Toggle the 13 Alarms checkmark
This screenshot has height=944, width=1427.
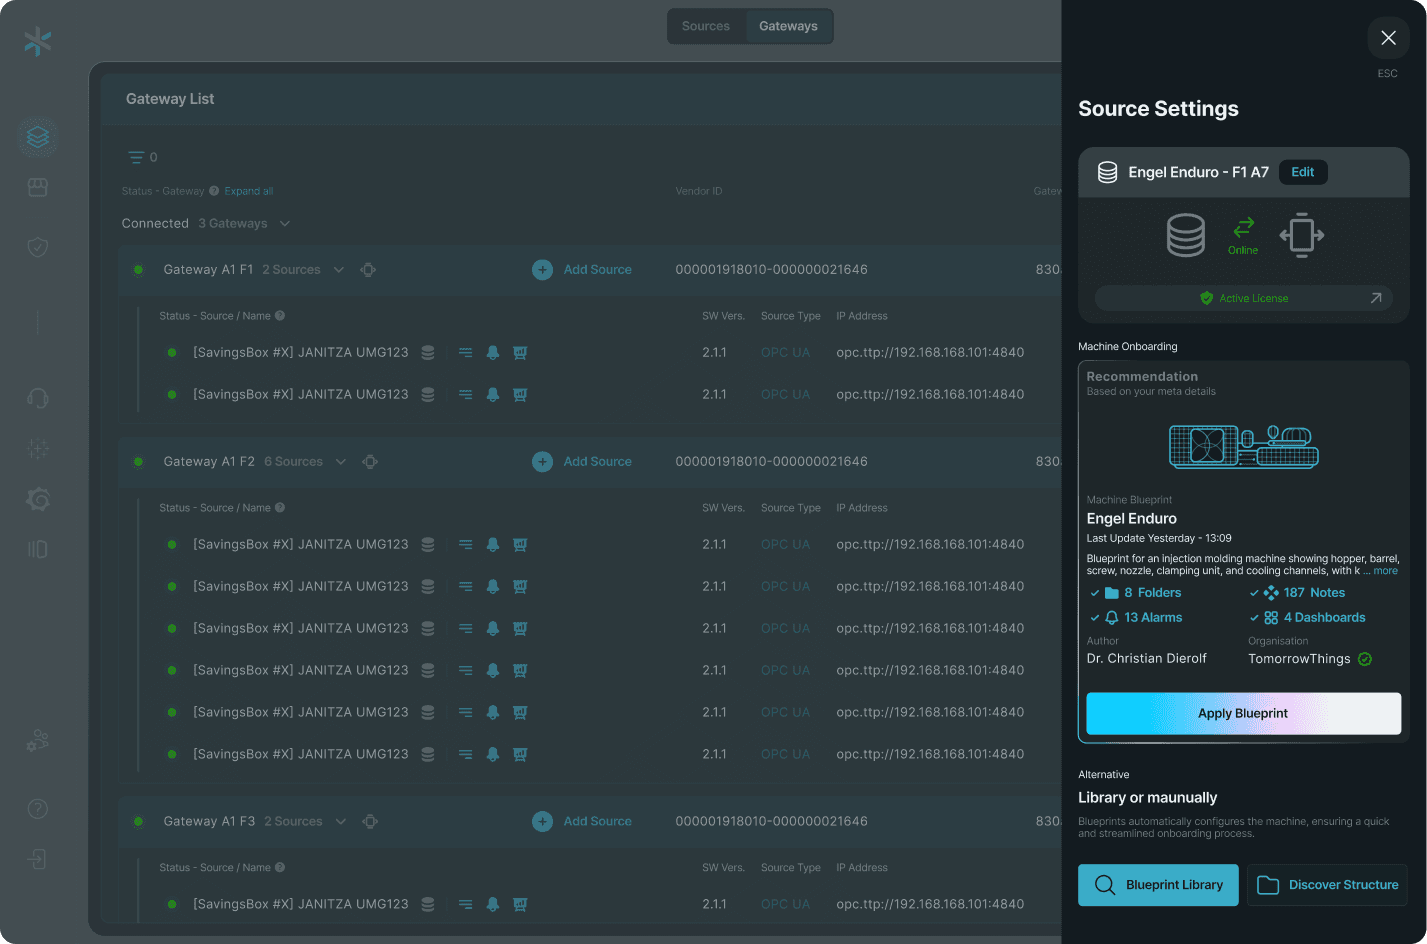pos(1095,618)
